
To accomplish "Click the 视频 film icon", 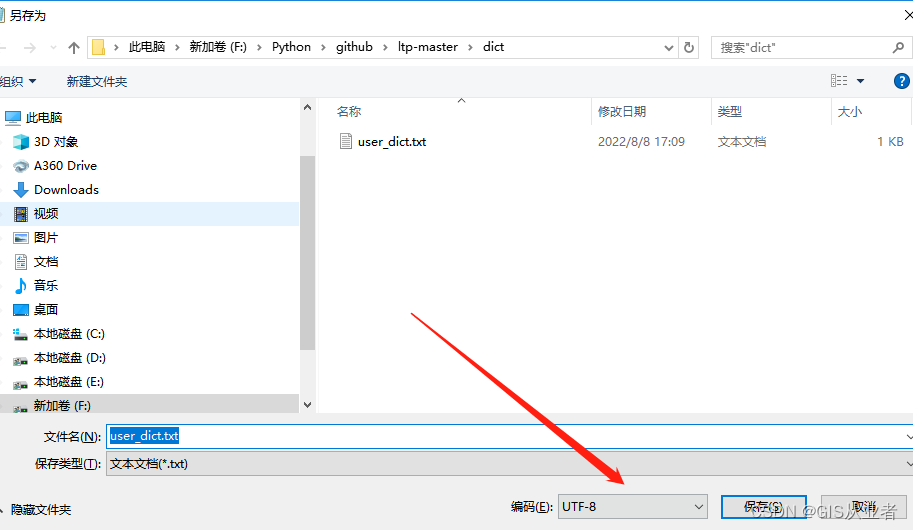I will [x=21, y=214].
